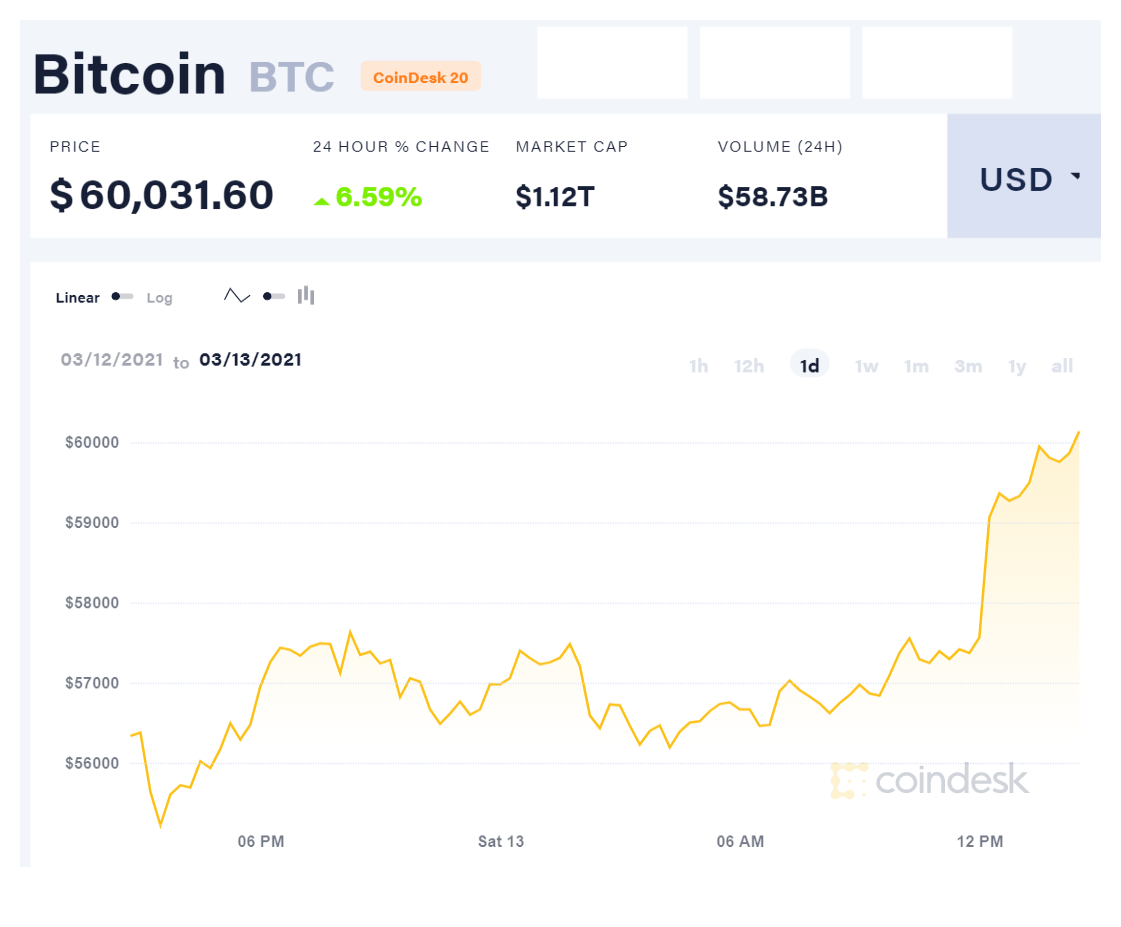
Task: Switch to the 1h time range
Action: (698, 366)
